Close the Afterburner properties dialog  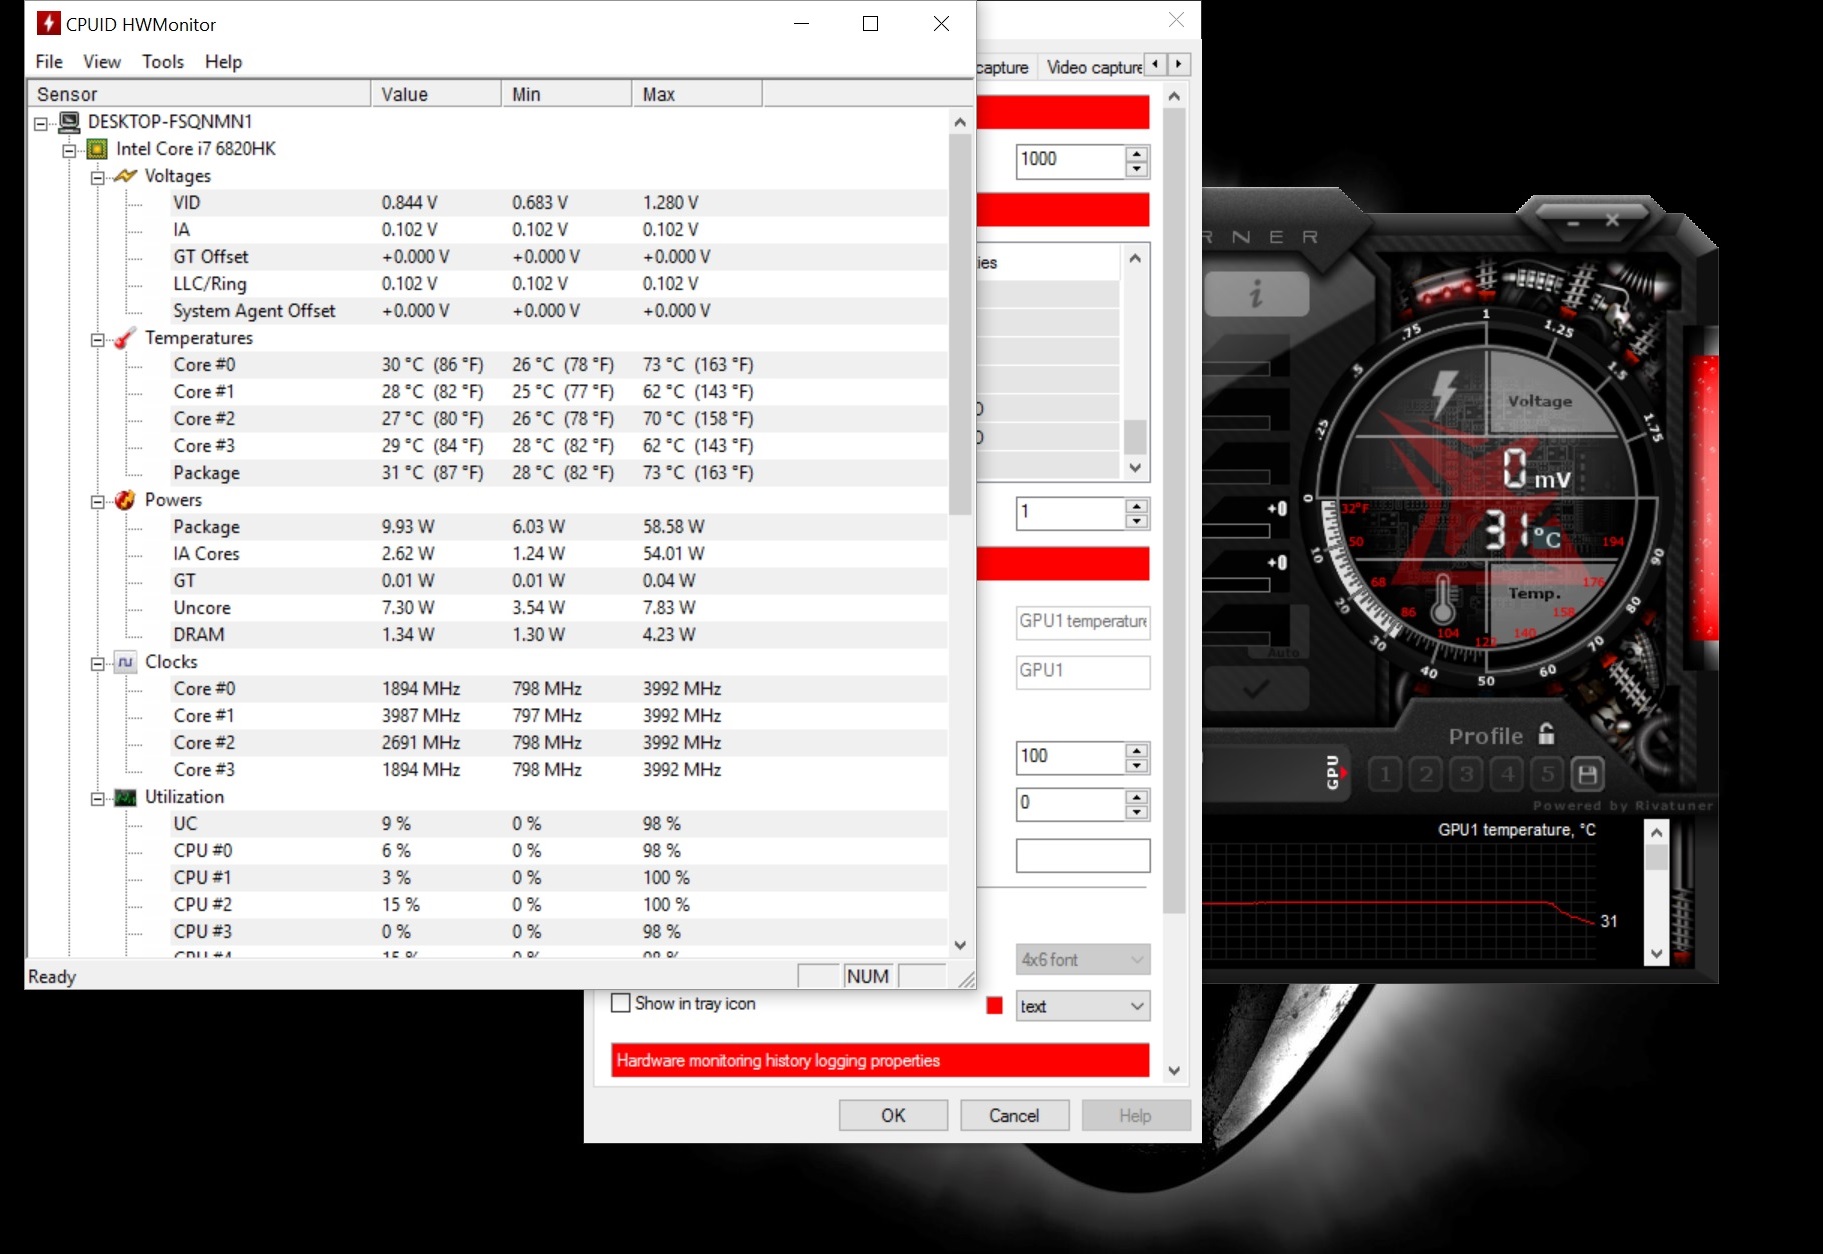(x=1176, y=20)
